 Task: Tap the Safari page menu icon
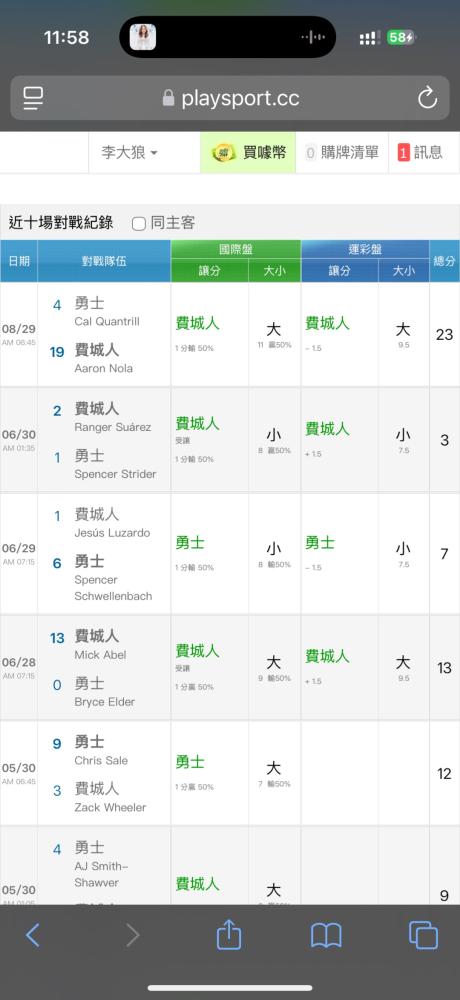click(33, 98)
